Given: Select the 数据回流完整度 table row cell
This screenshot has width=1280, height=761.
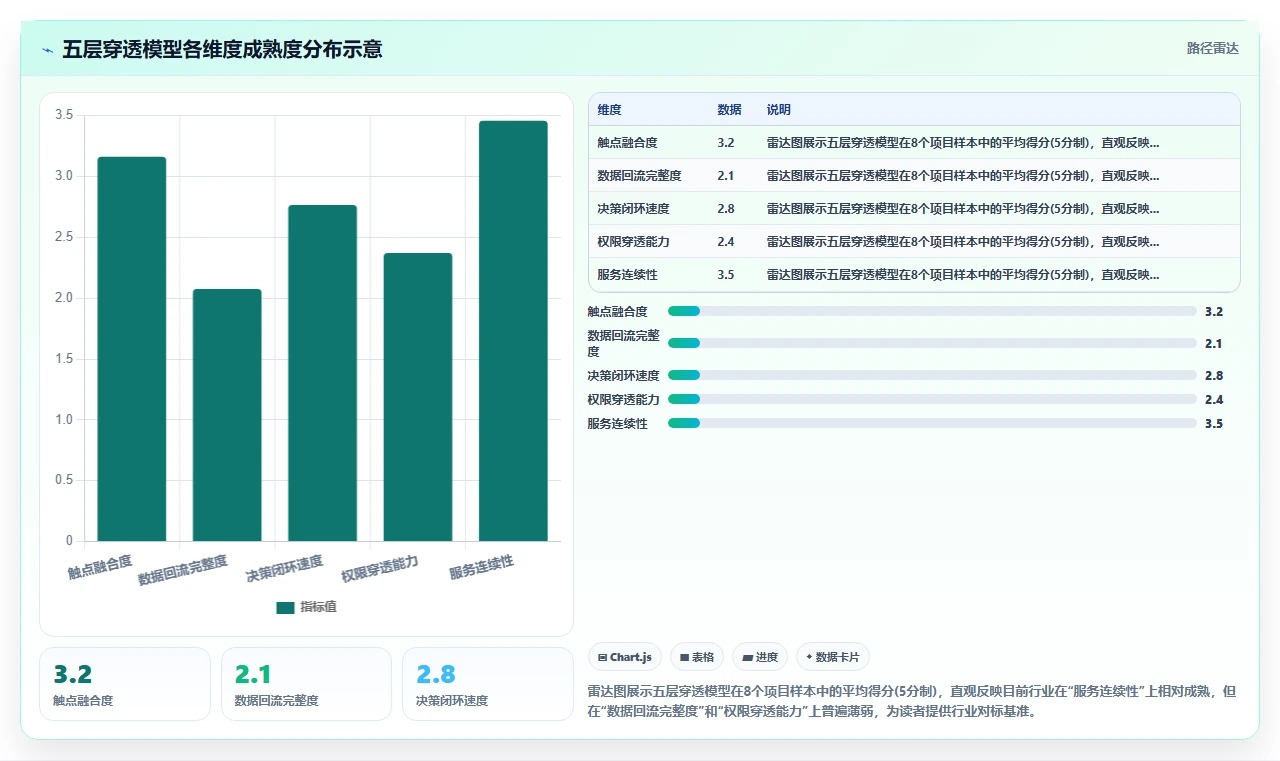Looking at the screenshot, I should coord(639,176).
